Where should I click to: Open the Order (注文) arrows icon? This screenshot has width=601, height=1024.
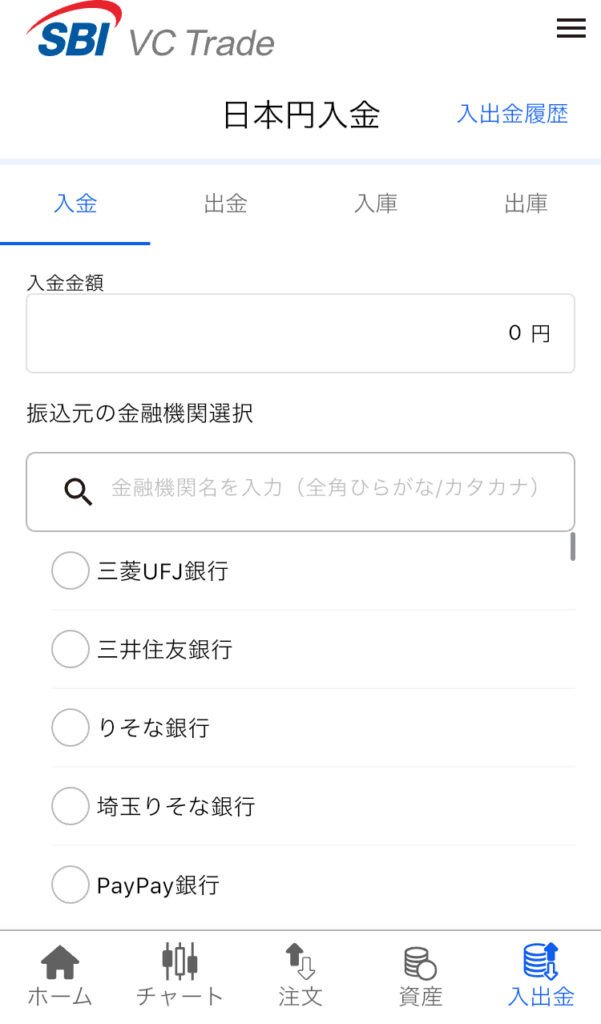[x=300, y=962]
